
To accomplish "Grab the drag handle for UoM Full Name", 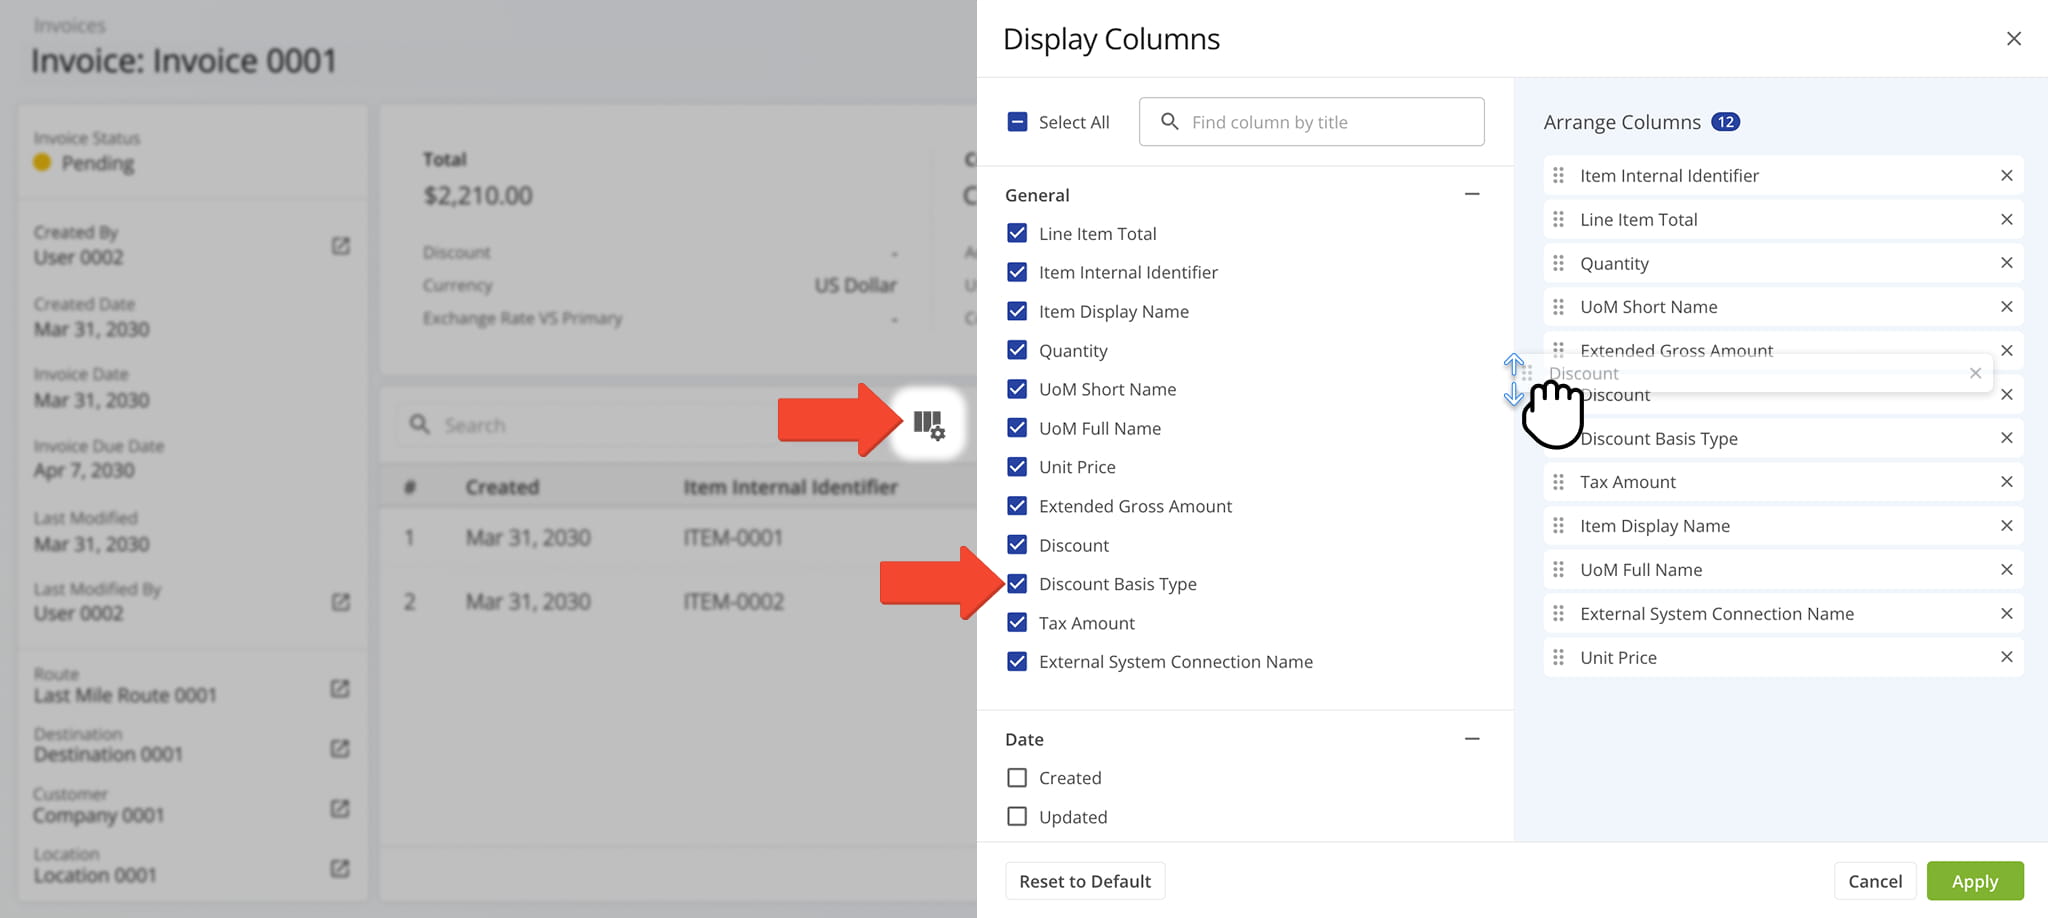I will [x=1558, y=570].
